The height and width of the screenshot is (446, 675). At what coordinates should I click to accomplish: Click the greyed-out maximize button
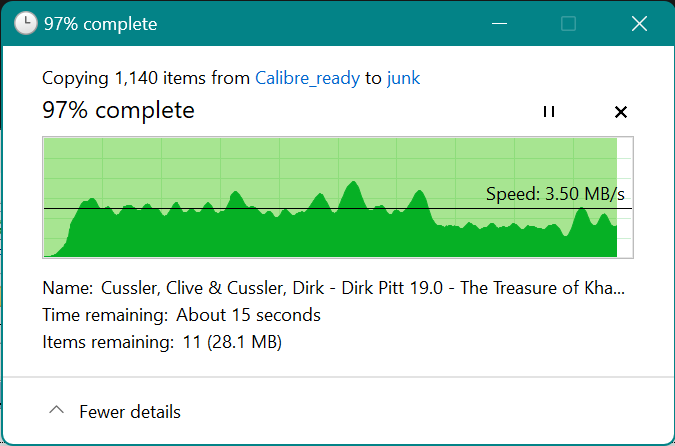pos(568,23)
